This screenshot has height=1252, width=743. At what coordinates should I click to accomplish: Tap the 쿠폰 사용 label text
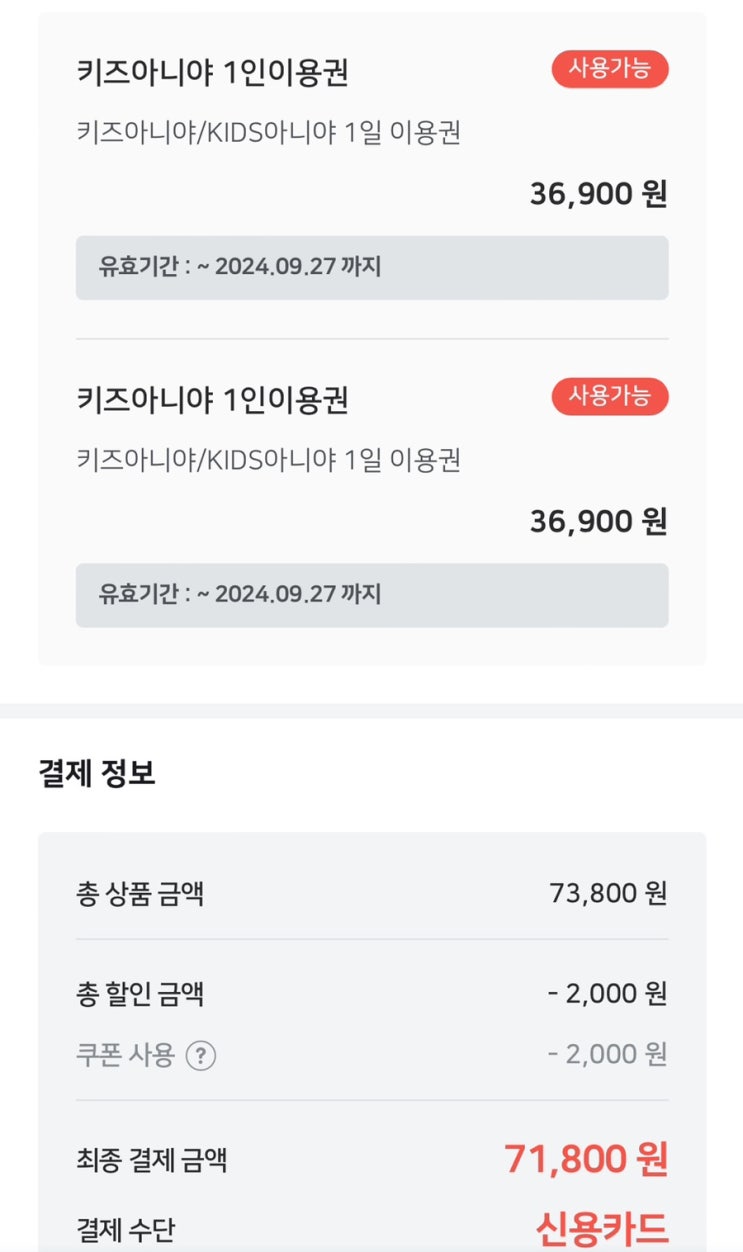[x=126, y=1055]
